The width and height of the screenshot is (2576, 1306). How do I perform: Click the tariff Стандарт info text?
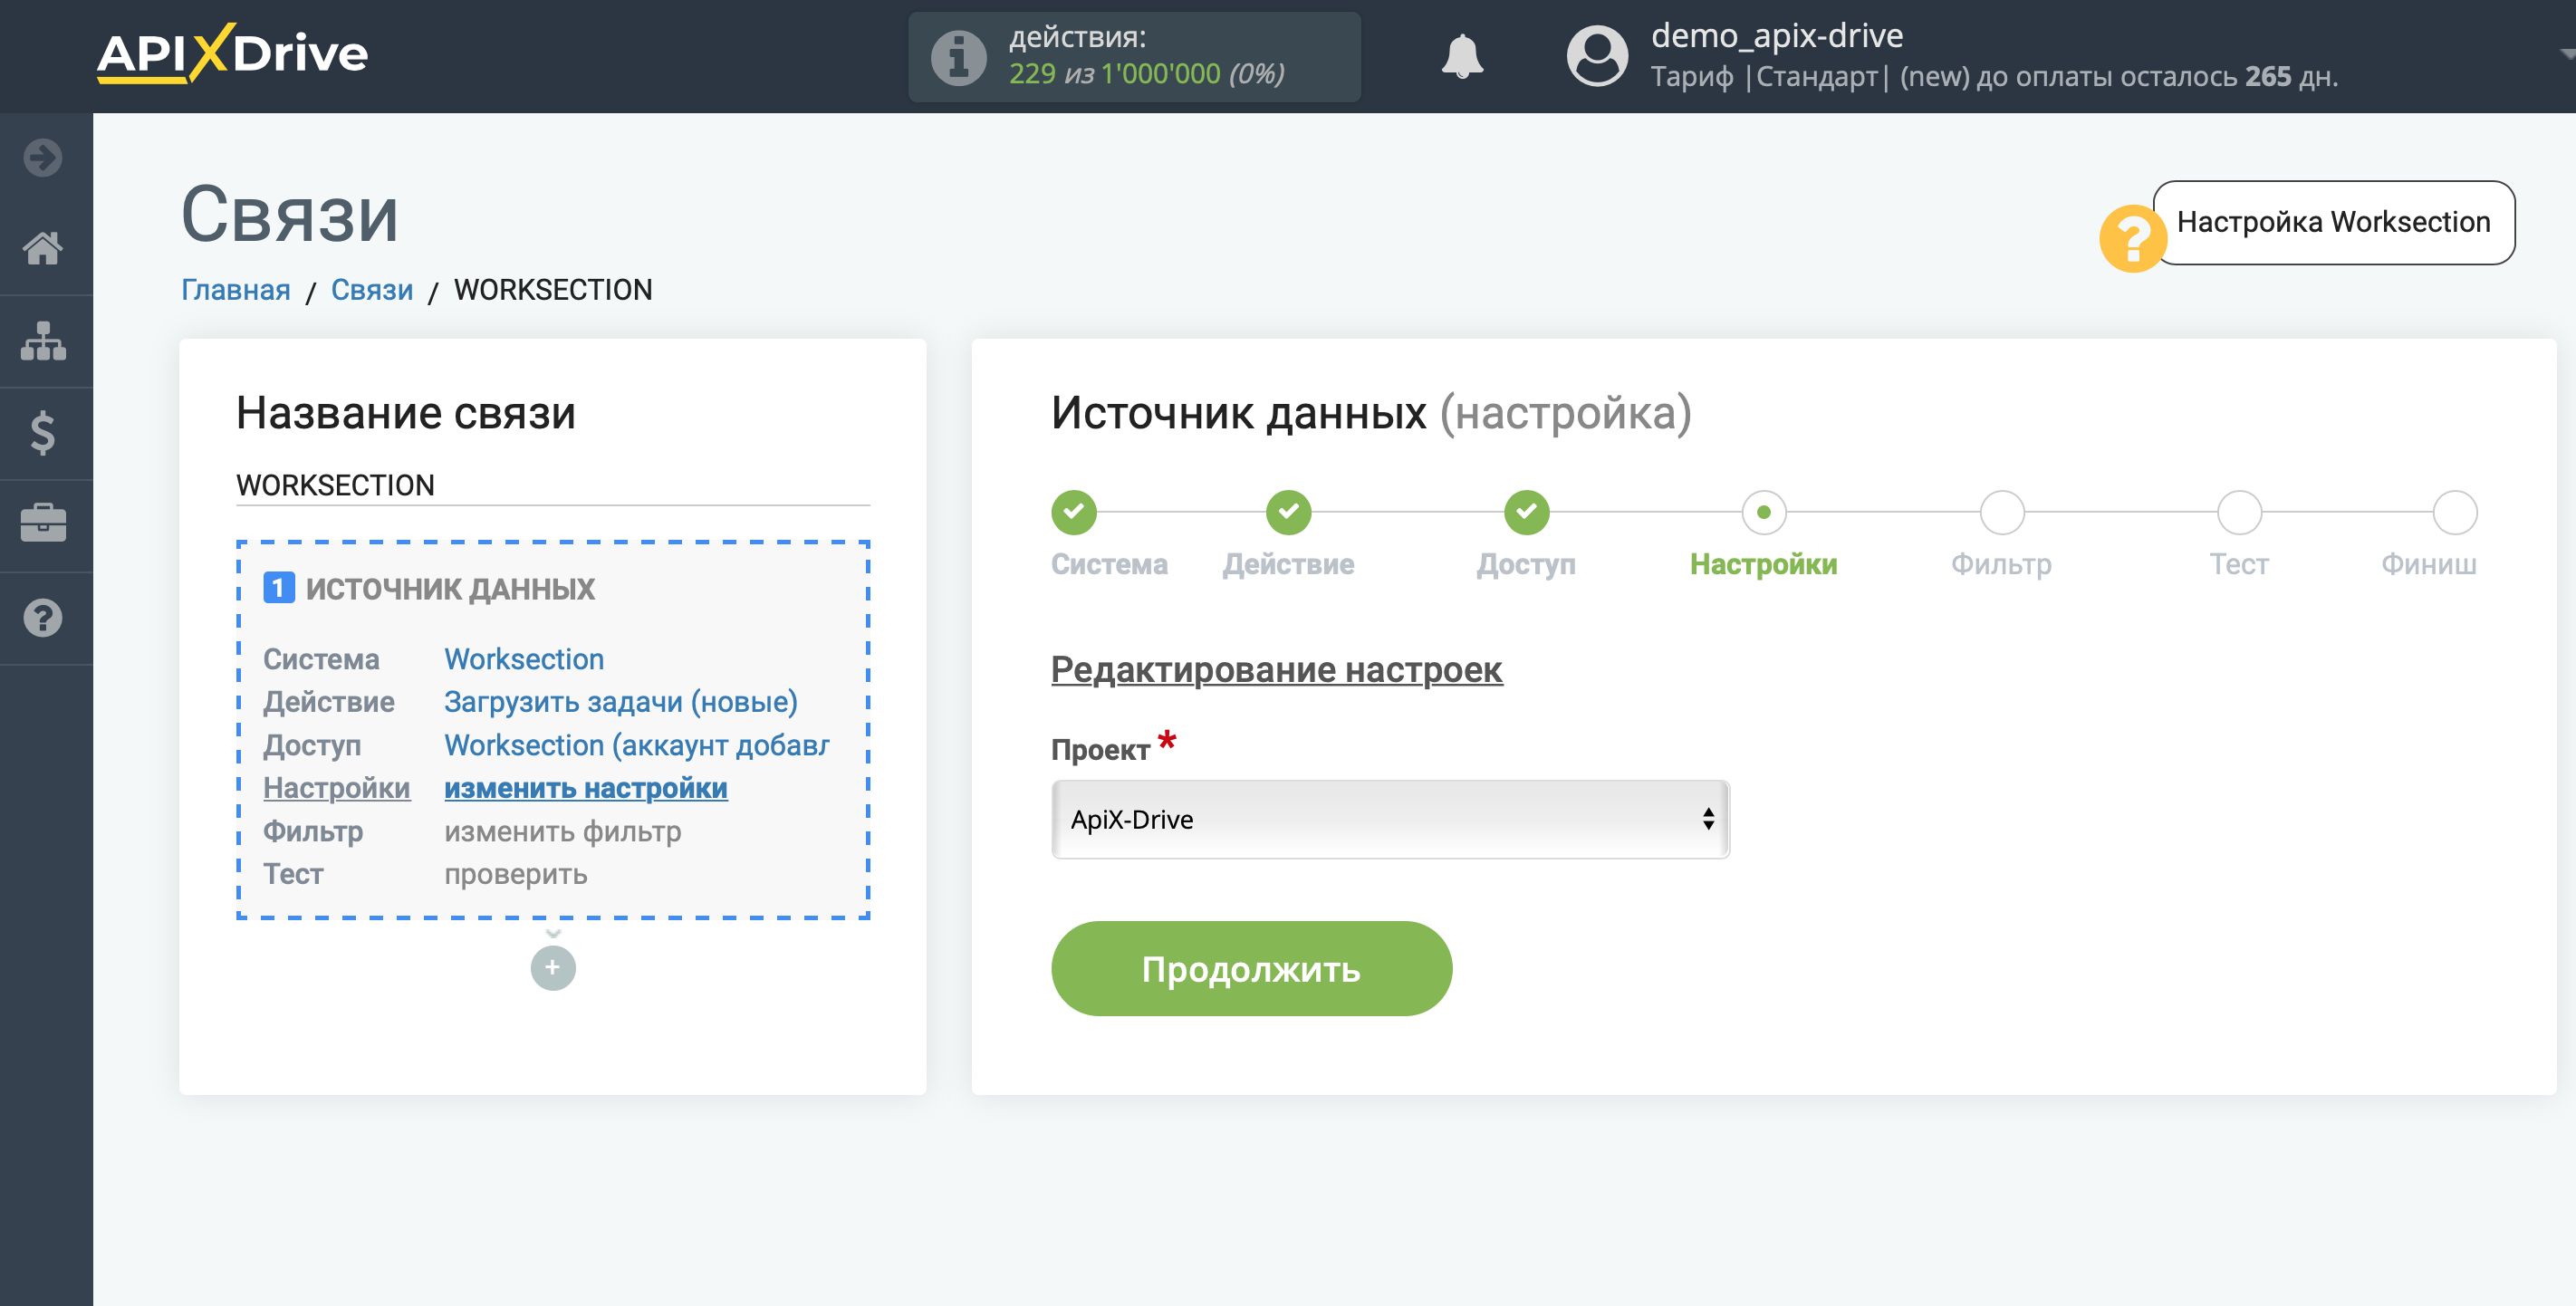coord(1994,77)
